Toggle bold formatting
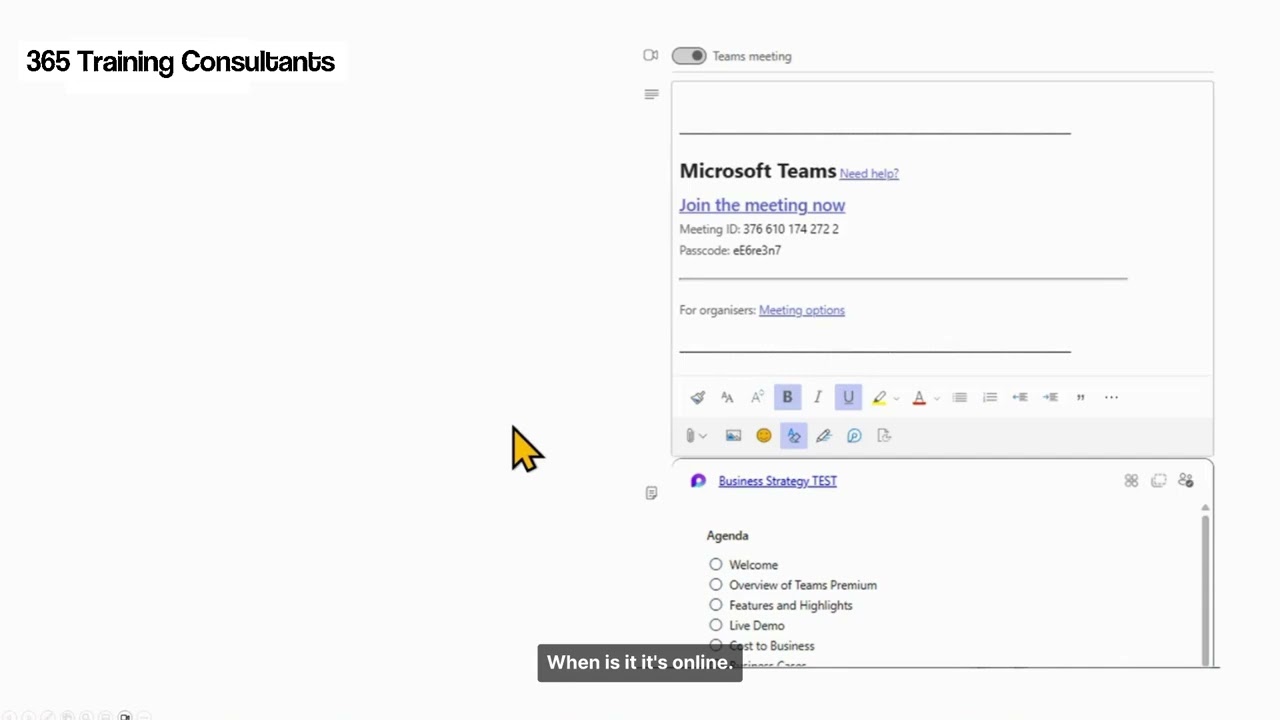The height and width of the screenshot is (720, 1280). click(x=787, y=397)
